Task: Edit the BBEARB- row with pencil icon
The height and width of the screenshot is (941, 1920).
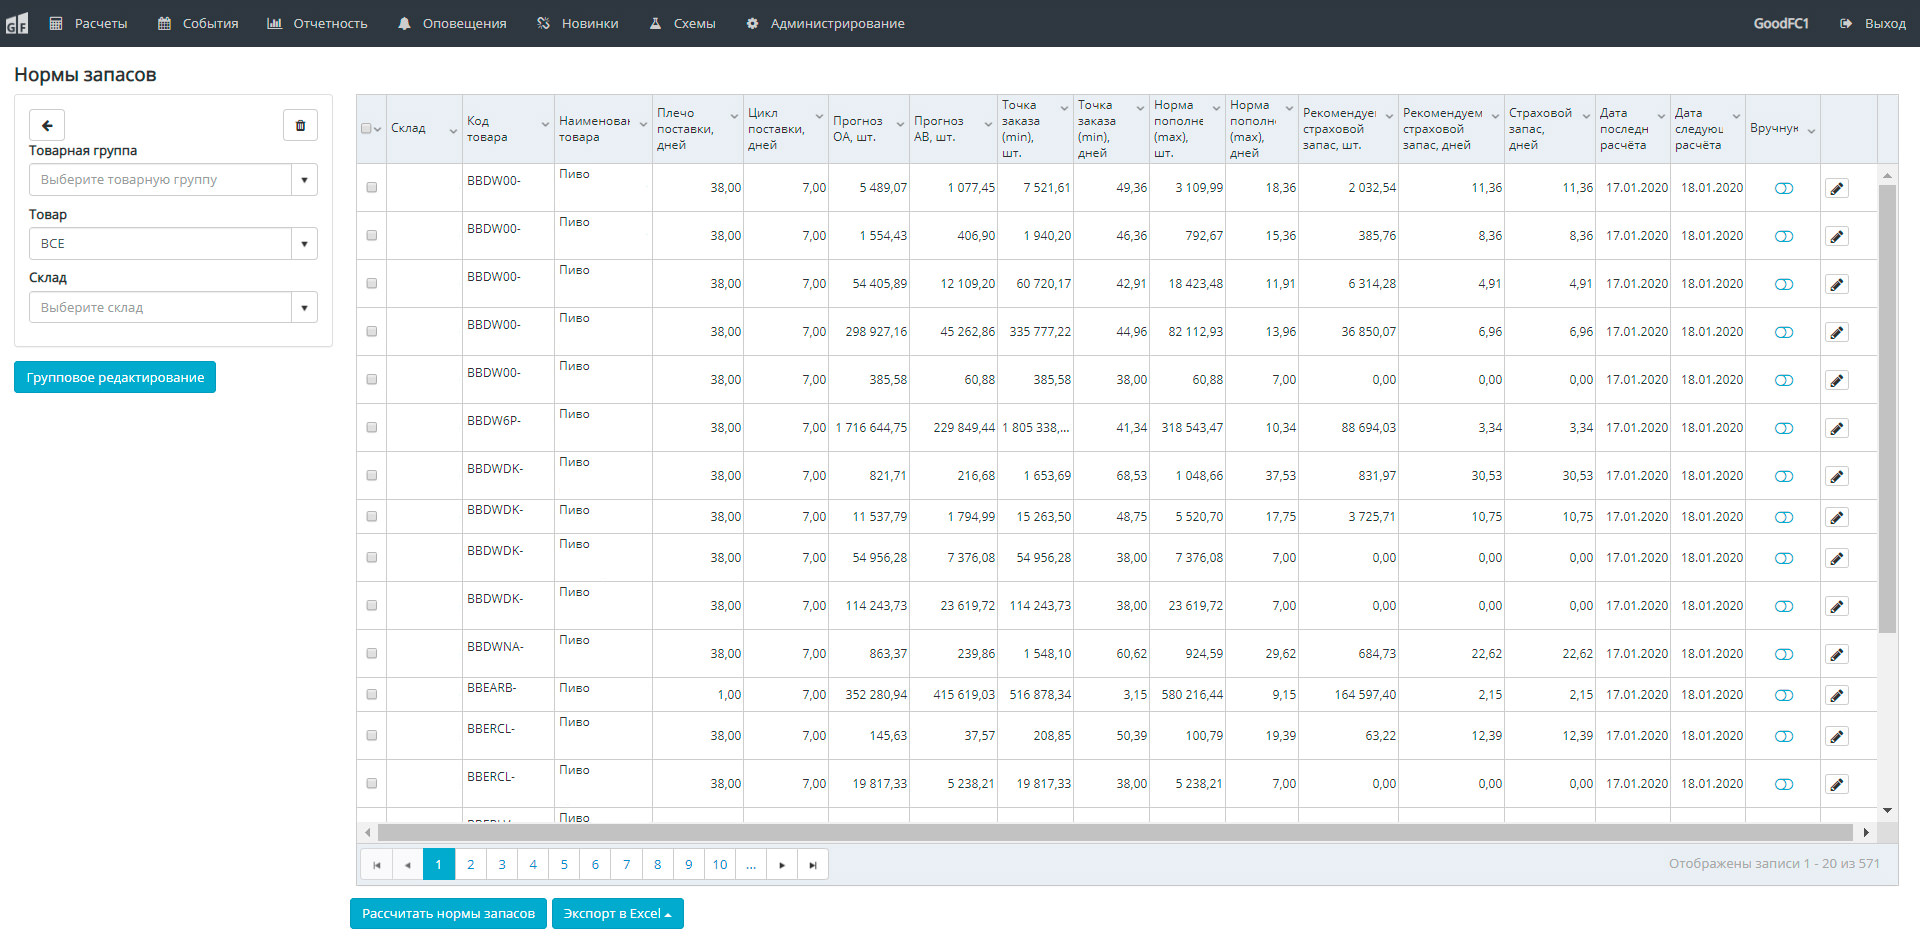Action: click(x=1837, y=695)
